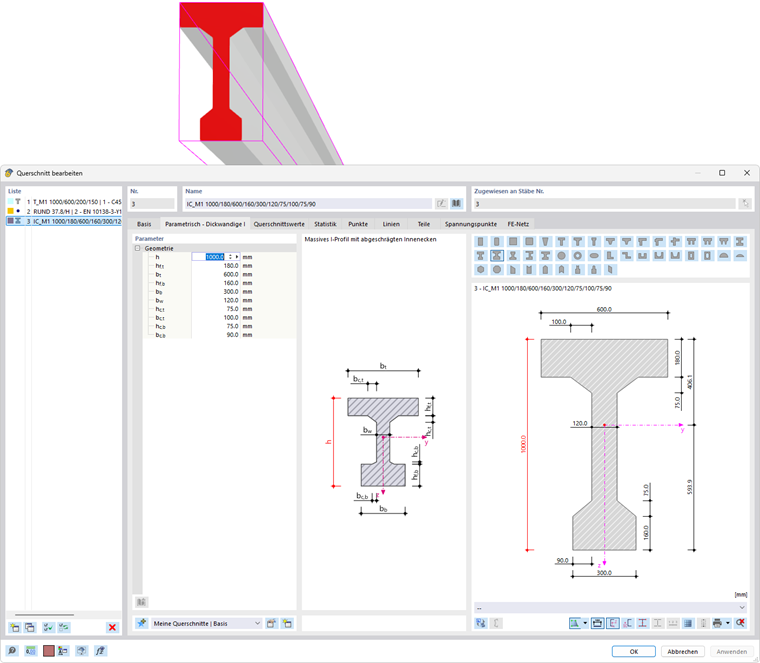Toggle the blue grid FE mesh display icon
This screenshot has width=760, height=663.
click(688, 623)
